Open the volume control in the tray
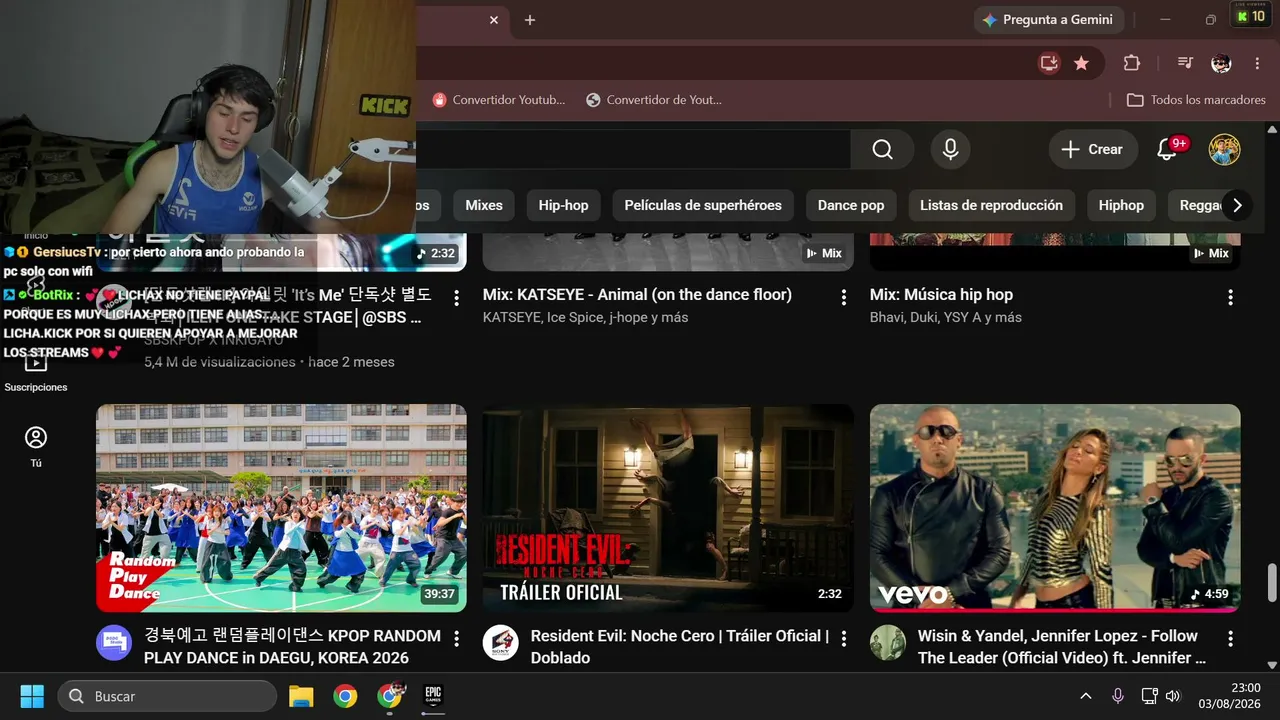This screenshot has width=1280, height=720. [x=1173, y=696]
